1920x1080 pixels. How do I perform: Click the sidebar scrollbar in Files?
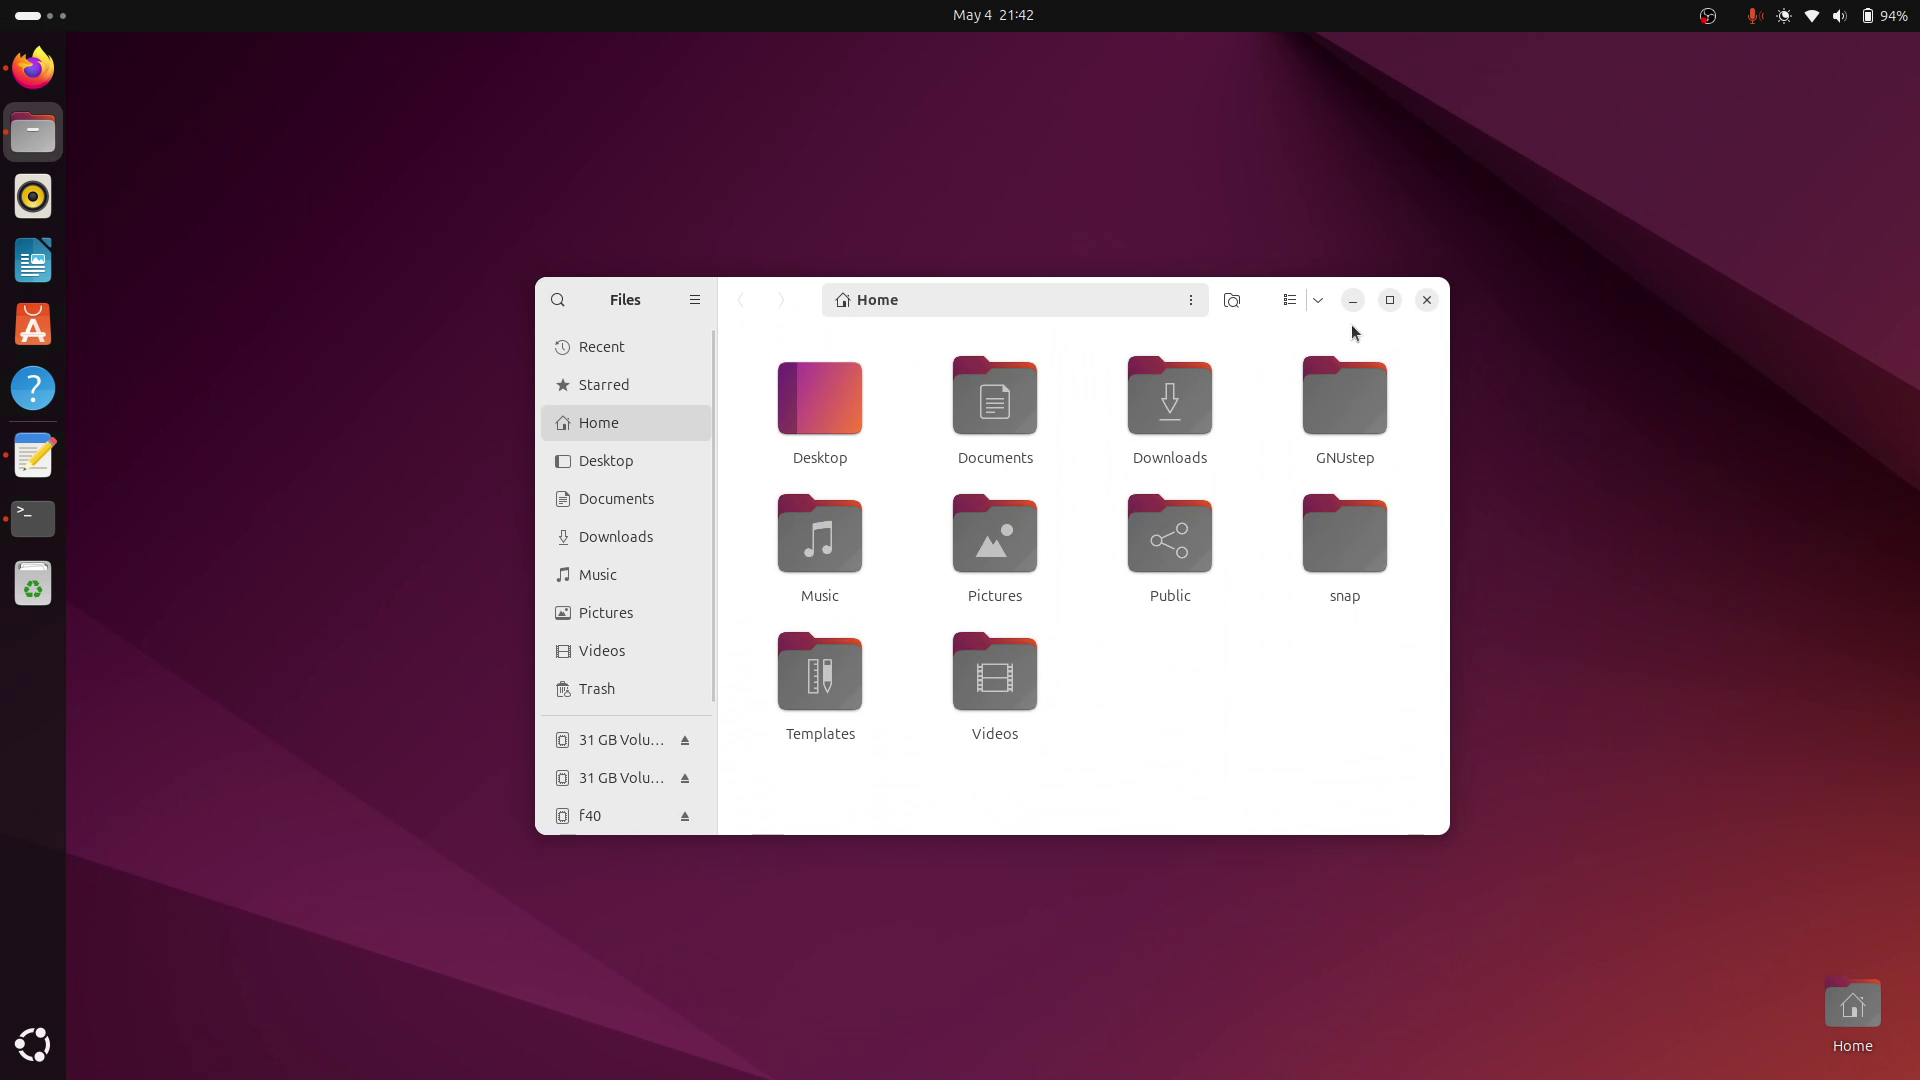tap(714, 516)
